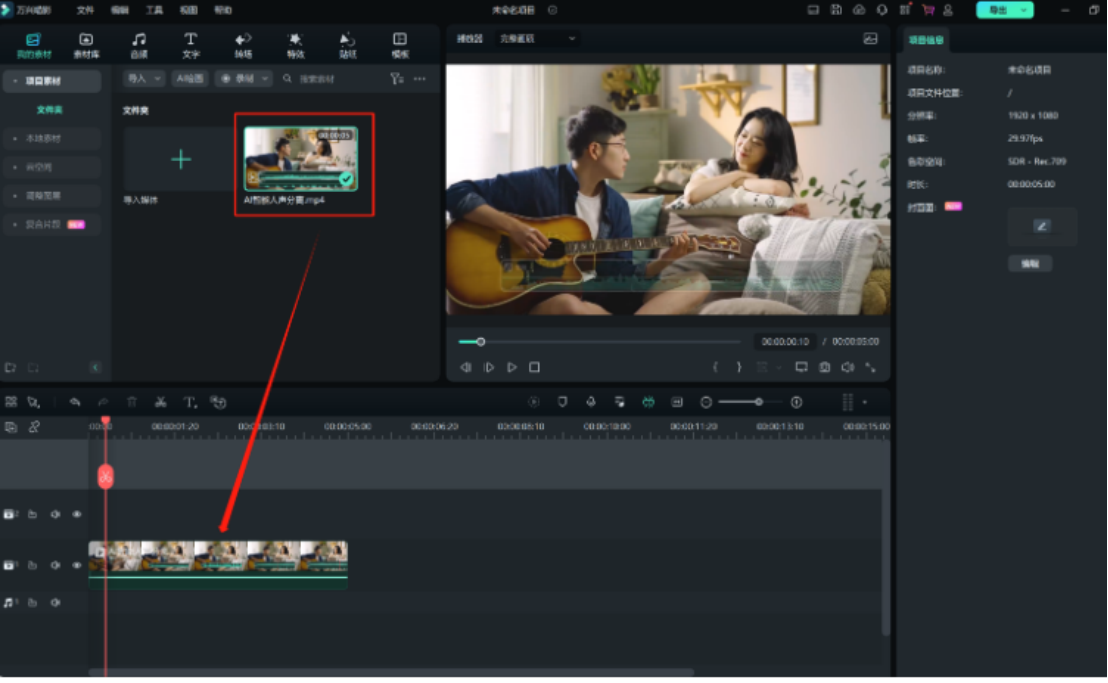Screen dimensions: 1108x683
Task: Click the filter icon in media panel
Action: [396, 78]
